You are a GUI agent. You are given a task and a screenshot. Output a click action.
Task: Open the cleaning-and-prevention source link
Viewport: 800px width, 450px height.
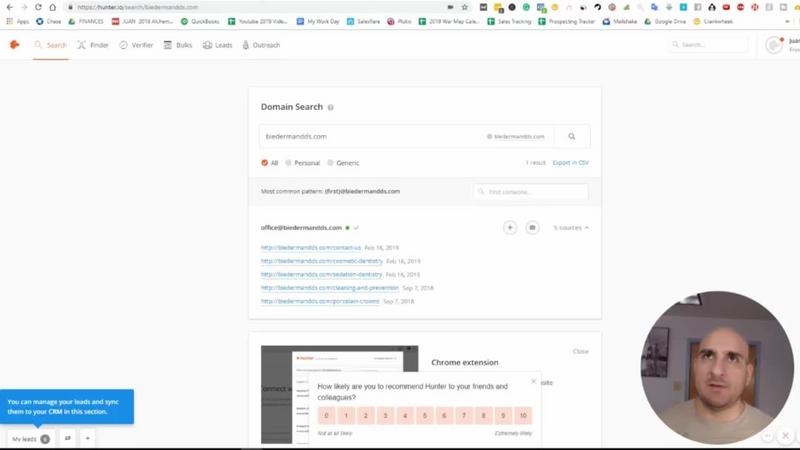[x=330, y=288]
